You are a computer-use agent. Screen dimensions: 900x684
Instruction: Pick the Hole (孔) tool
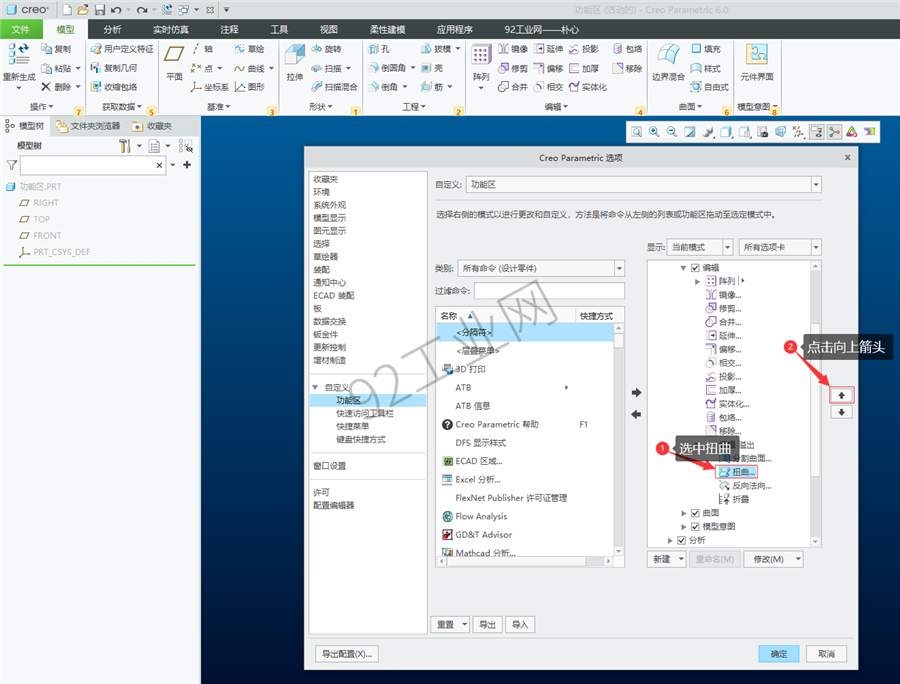(379, 49)
